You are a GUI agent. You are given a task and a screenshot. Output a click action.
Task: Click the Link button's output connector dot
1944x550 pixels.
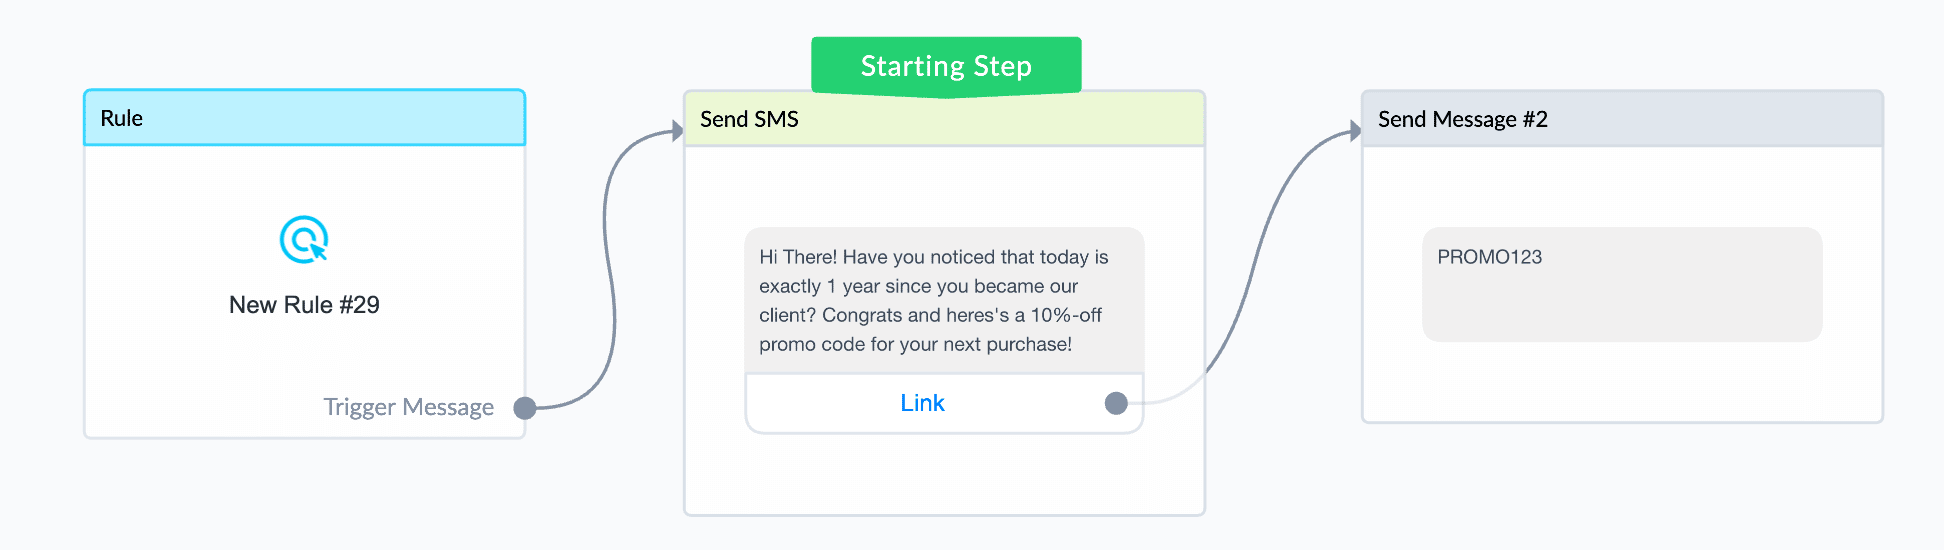[1116, 403]
